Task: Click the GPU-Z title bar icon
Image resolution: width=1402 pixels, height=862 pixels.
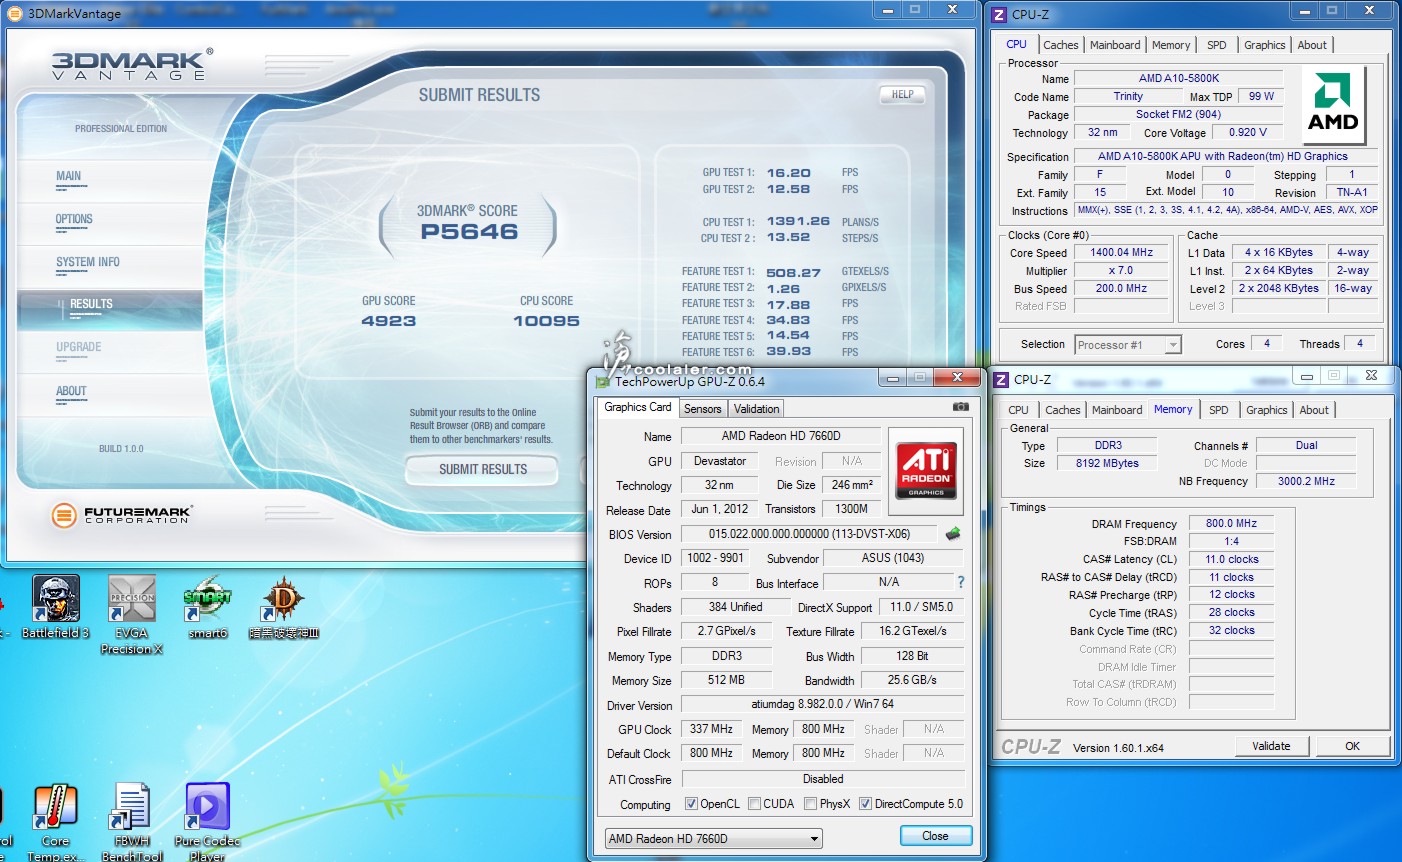Action: (603, 381)
